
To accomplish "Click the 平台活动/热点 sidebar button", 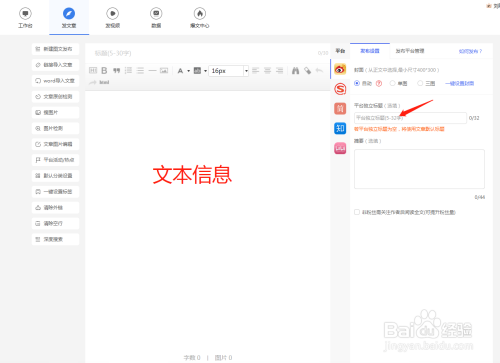I will pos(56,160).
